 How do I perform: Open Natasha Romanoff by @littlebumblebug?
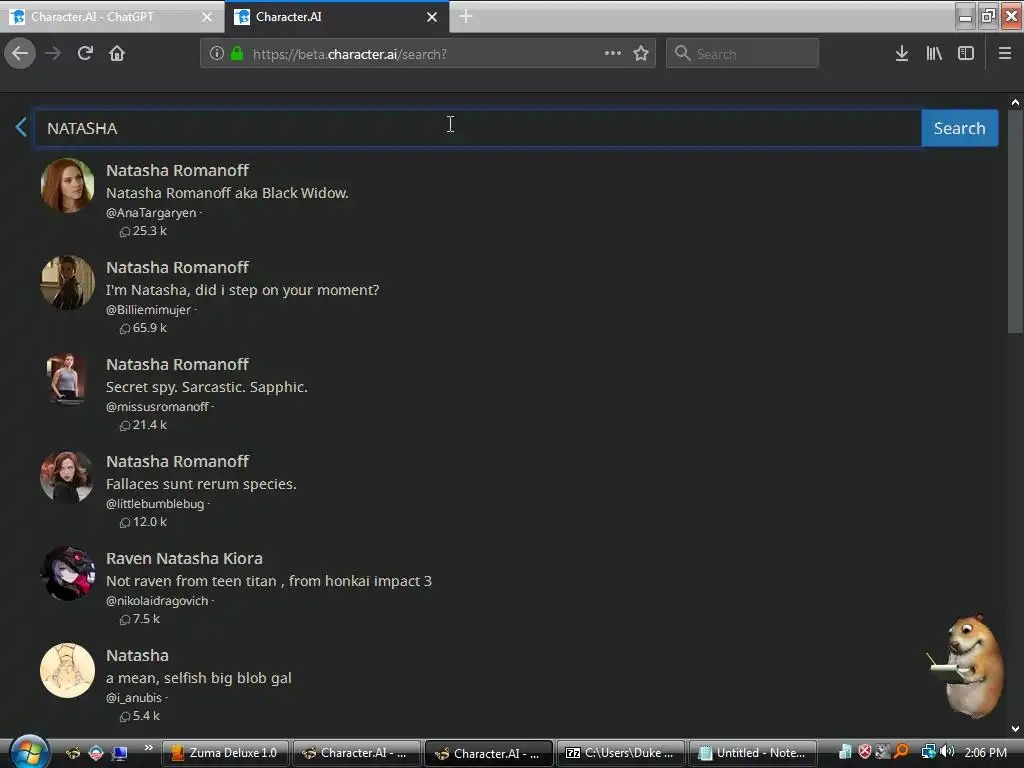click(177, 462)
